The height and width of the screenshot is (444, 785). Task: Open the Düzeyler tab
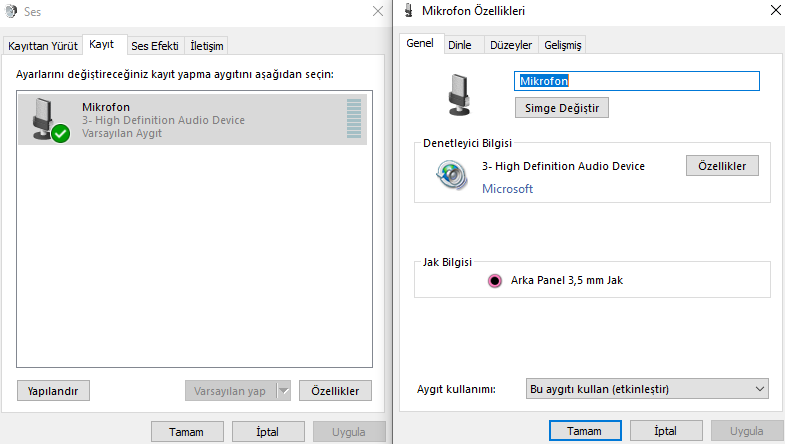(x=510, y=45)
